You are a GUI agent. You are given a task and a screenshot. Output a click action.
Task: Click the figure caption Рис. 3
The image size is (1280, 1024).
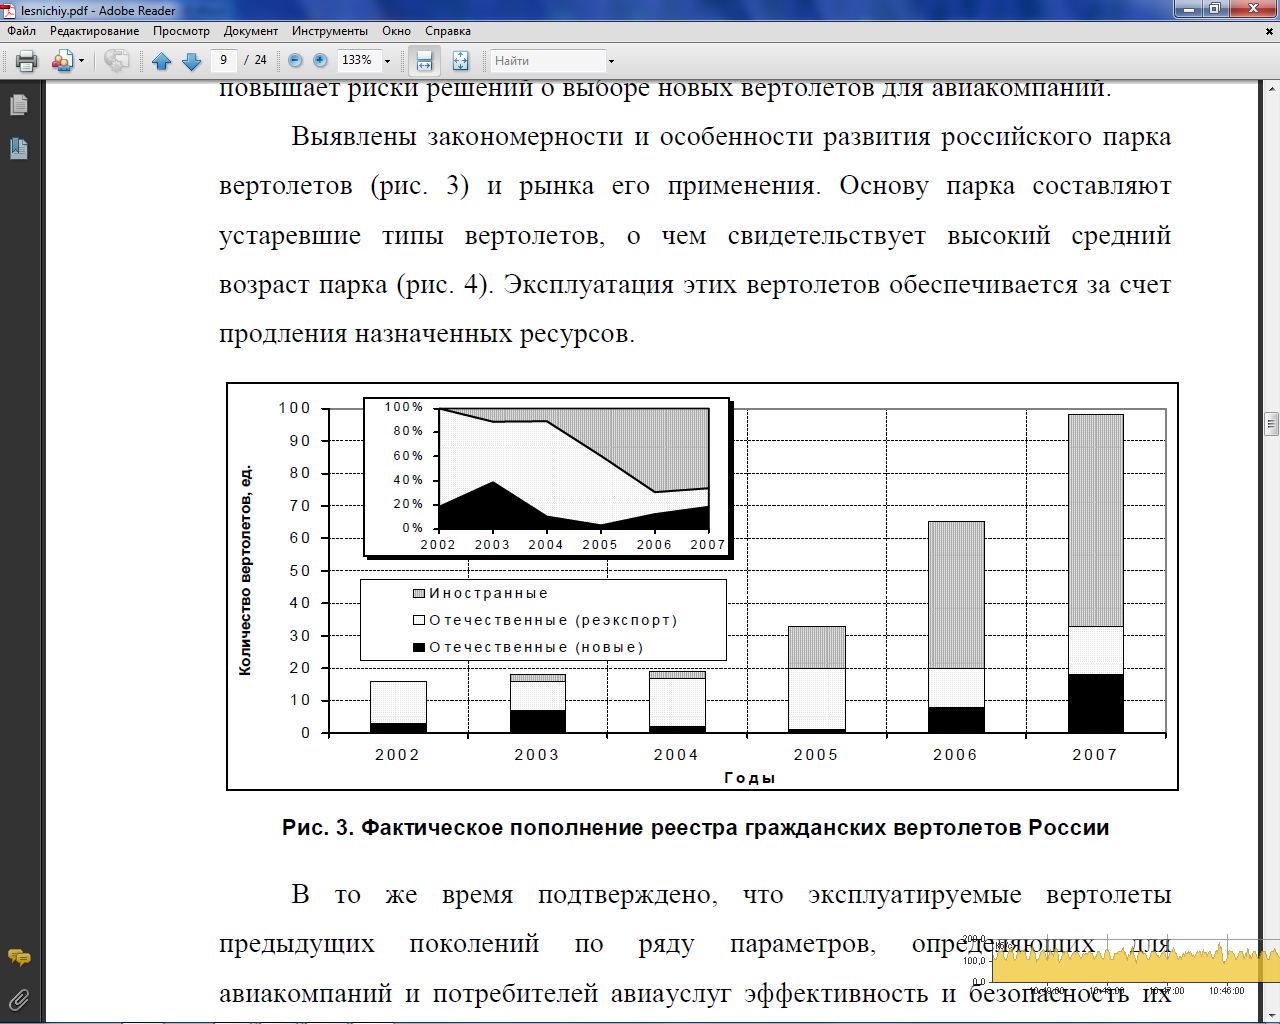tap(695, 828)
